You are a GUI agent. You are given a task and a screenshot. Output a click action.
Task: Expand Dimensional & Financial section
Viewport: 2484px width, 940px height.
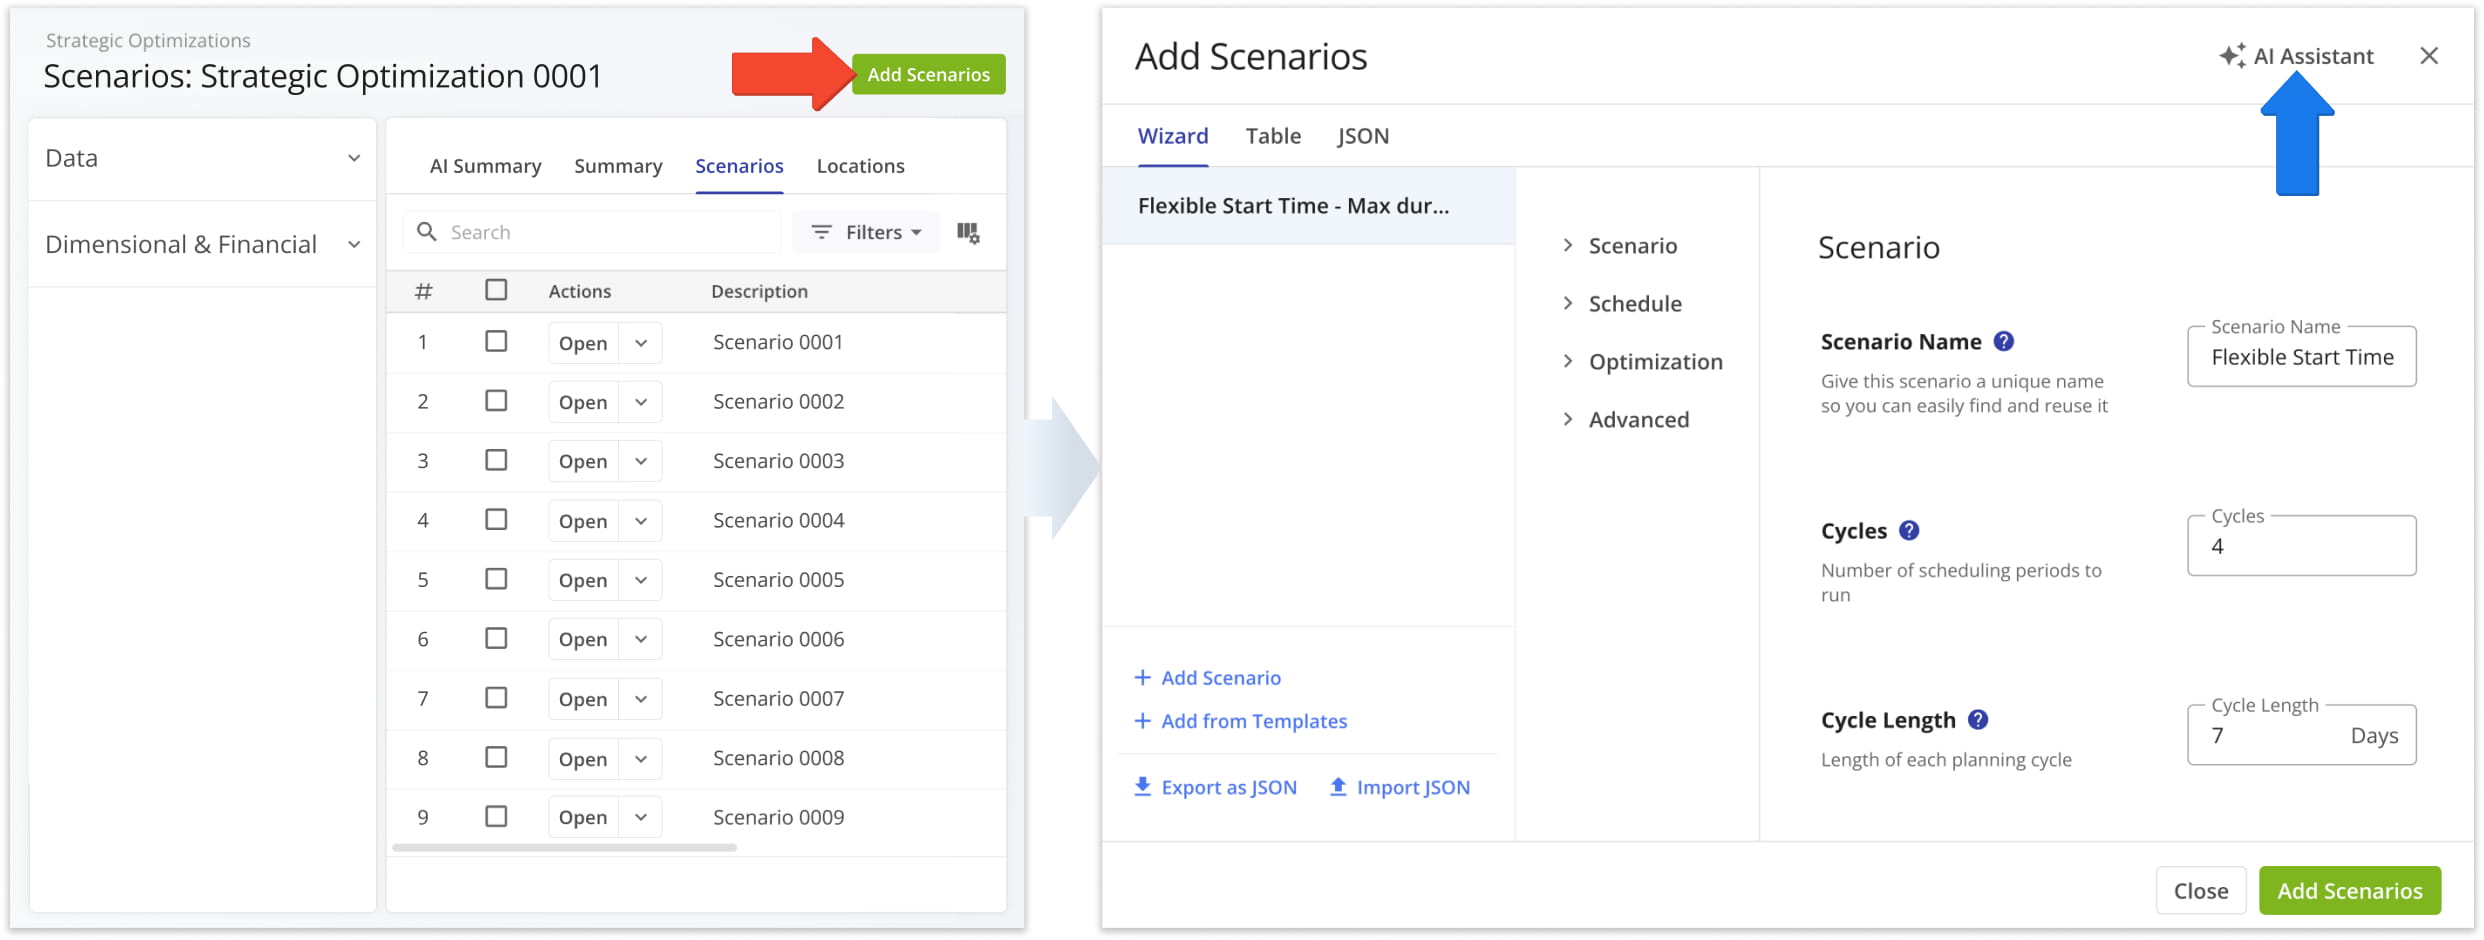[x=202, y=244]
